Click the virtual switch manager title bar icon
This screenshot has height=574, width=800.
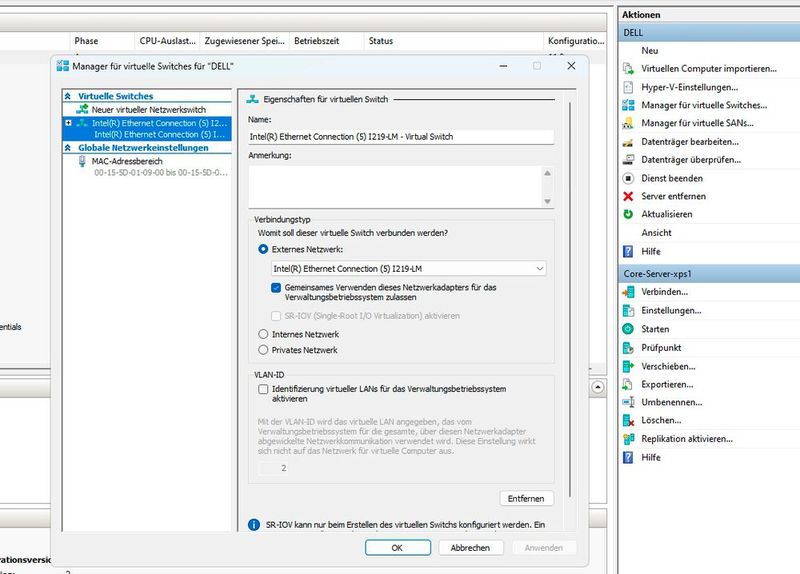point(63,66)
